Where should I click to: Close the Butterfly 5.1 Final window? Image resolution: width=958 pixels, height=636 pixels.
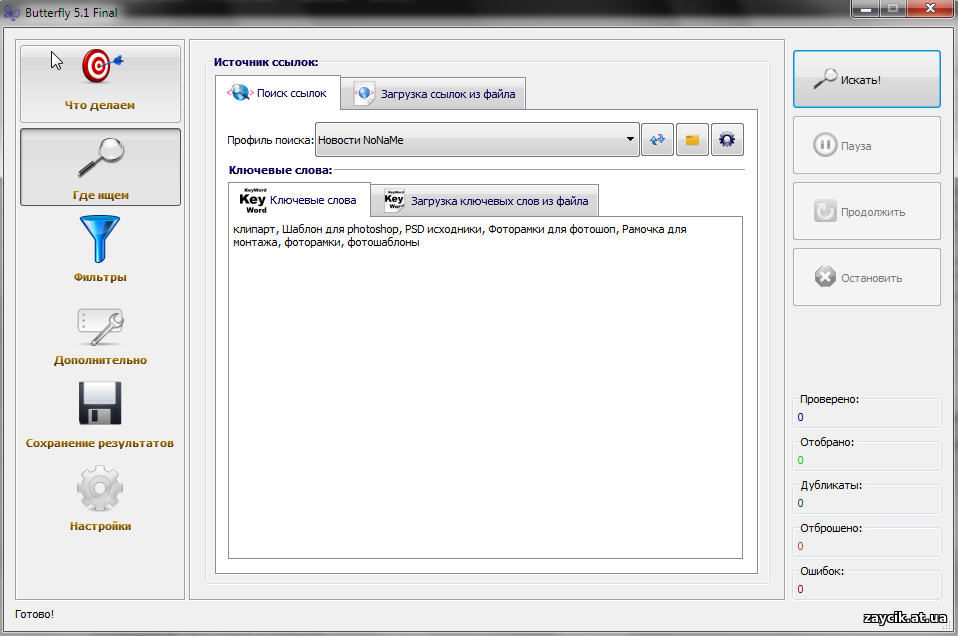930,9
